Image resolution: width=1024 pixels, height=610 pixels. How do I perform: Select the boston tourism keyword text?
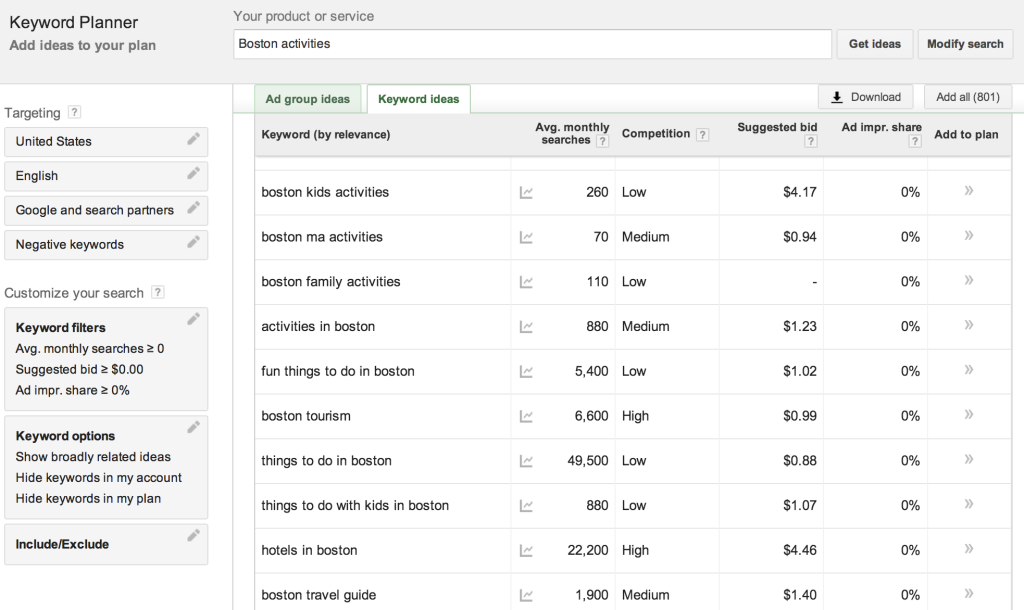[x=306, y=416]
